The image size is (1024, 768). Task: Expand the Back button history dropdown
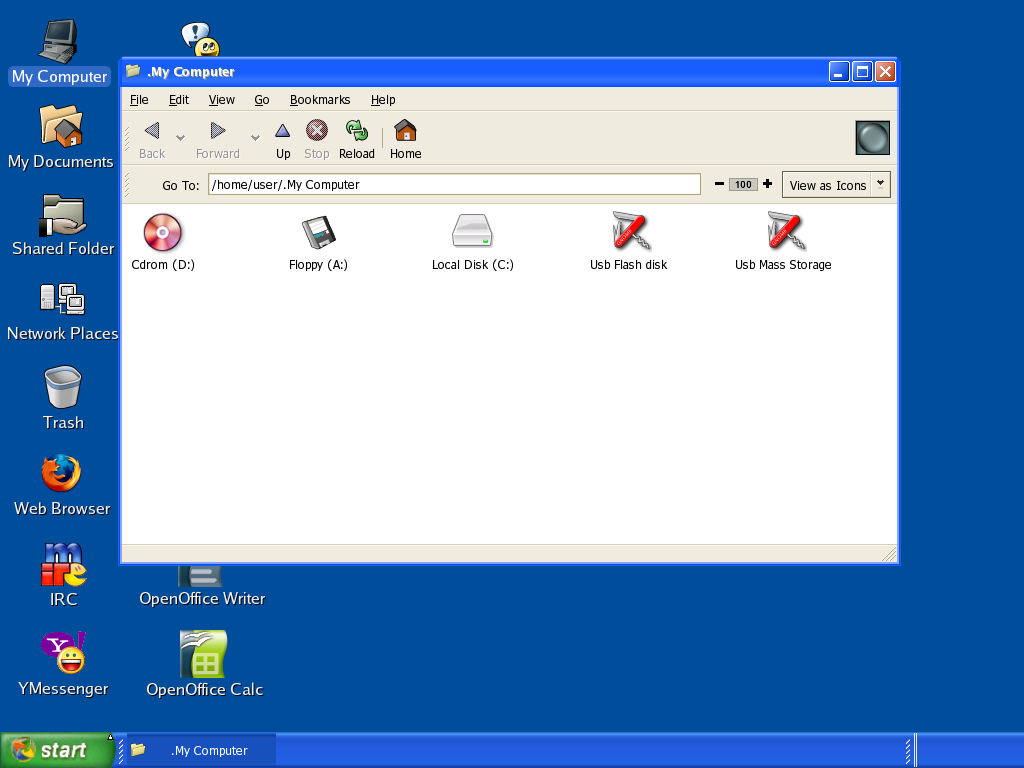pos(181,138)
